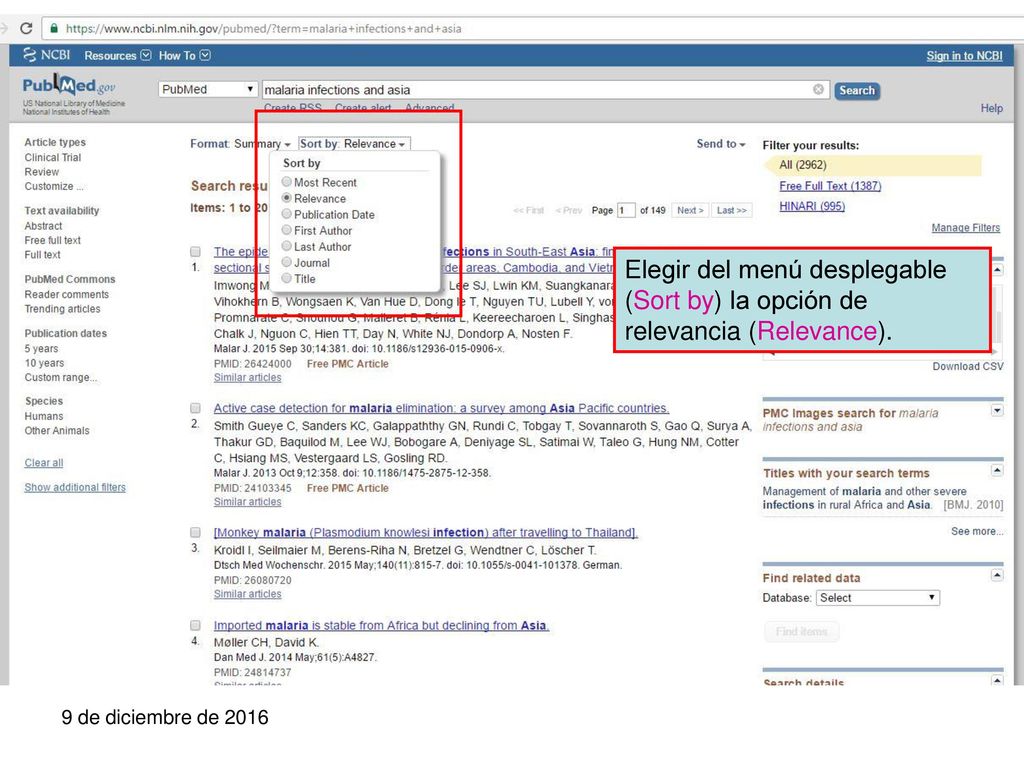Viewport: 1024px width, 768px height.
Task: Open Manage Filters
Action: coord(965,228)
